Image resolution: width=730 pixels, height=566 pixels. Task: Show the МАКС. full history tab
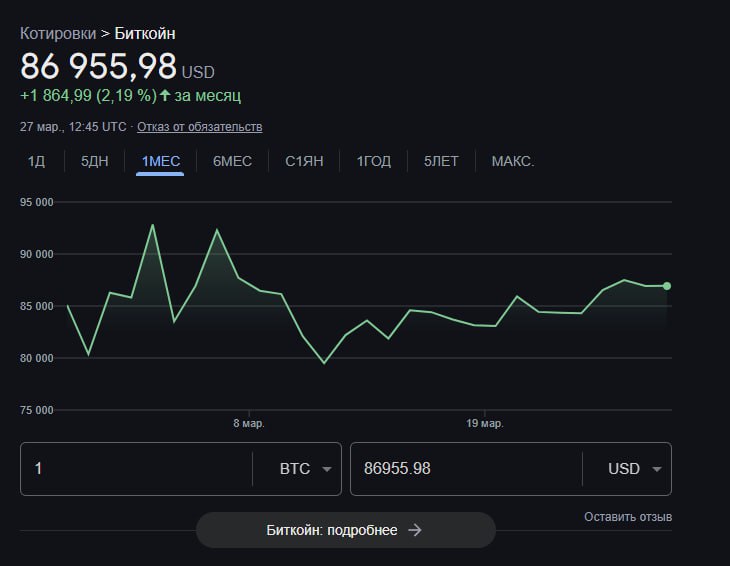[x=513, y=162]
